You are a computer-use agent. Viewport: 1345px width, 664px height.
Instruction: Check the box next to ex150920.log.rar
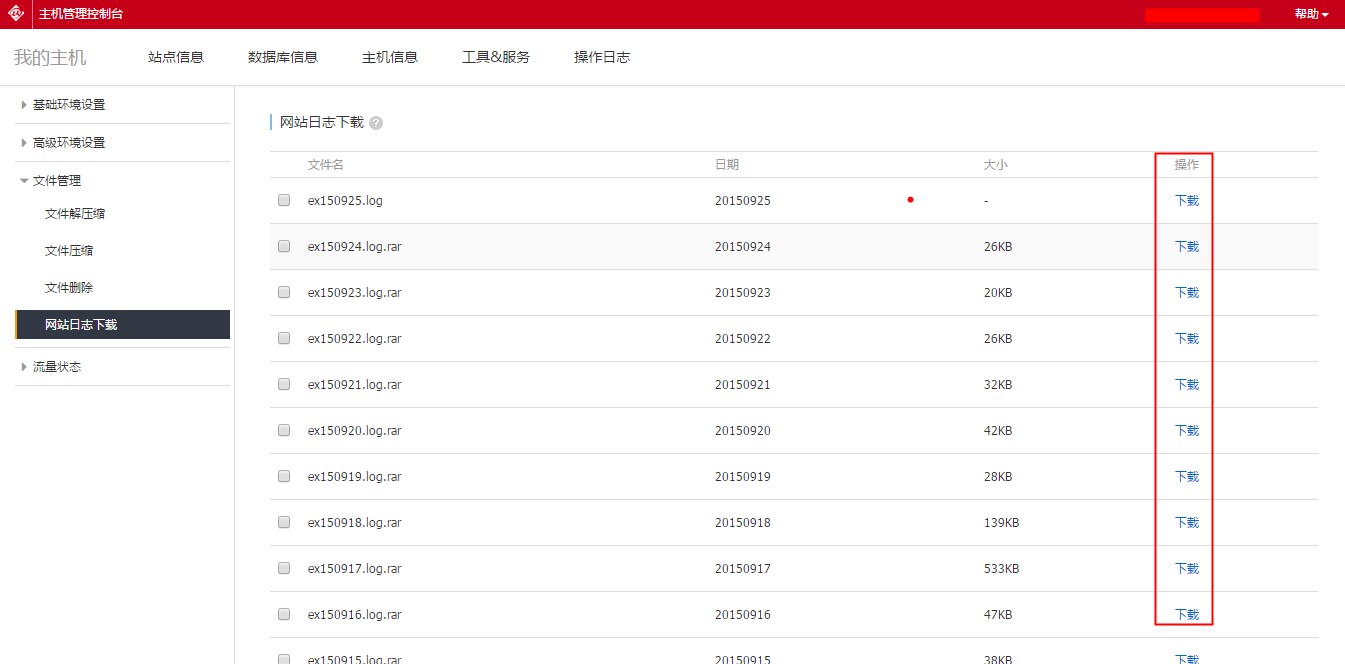click(284, 430)
